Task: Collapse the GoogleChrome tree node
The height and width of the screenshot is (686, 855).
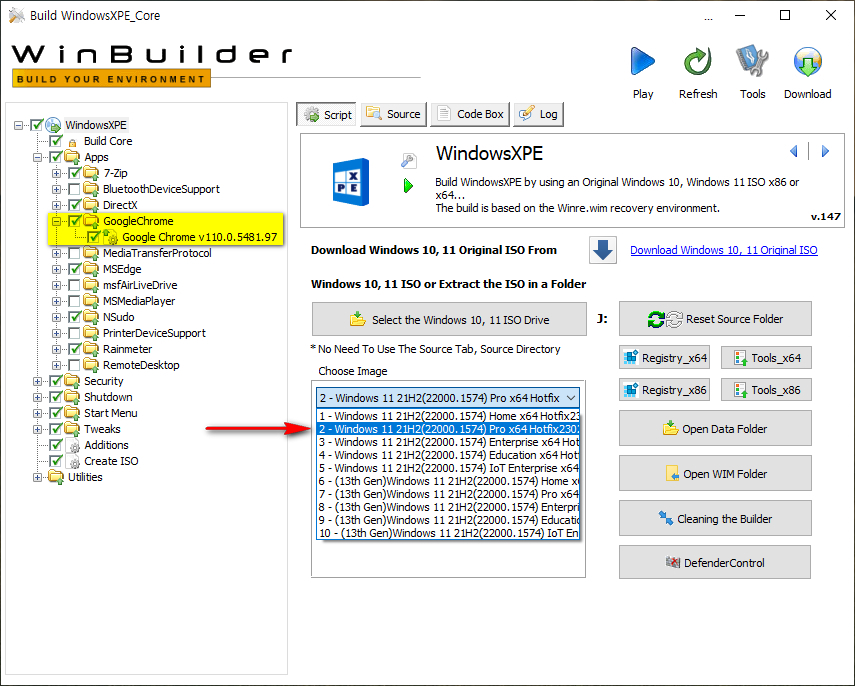Action: coord(56,221)
